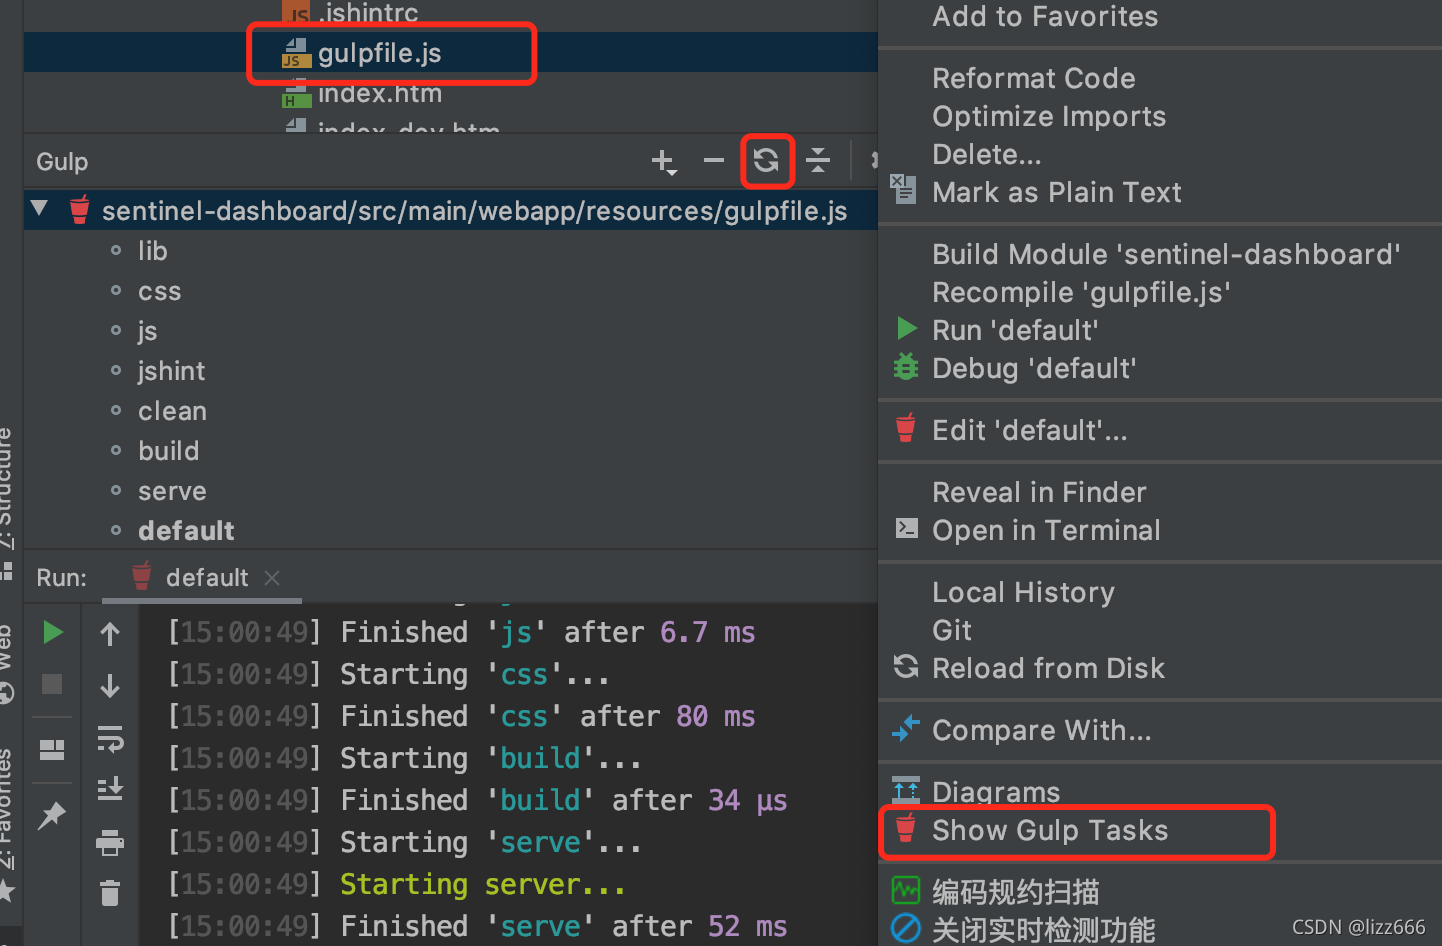Reload Gulp tasks with the refresh icon
Screen dimensions: 1442x946
[x=767, y=161]
